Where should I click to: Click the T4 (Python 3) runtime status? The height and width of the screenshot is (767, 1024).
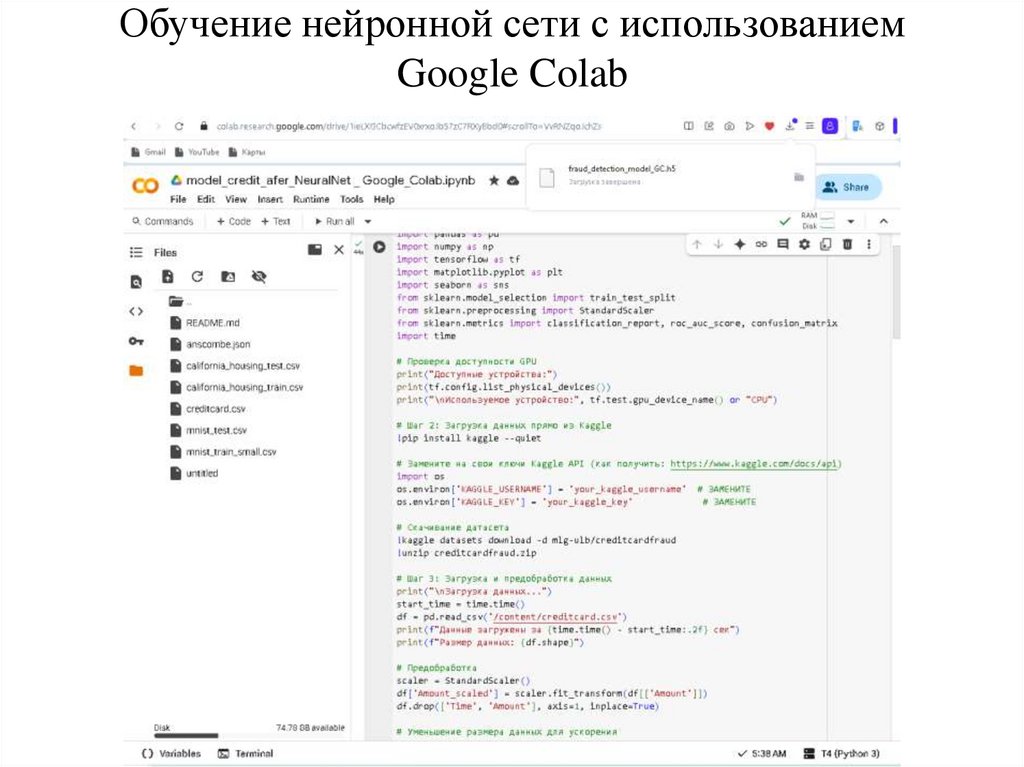point(842,753)
